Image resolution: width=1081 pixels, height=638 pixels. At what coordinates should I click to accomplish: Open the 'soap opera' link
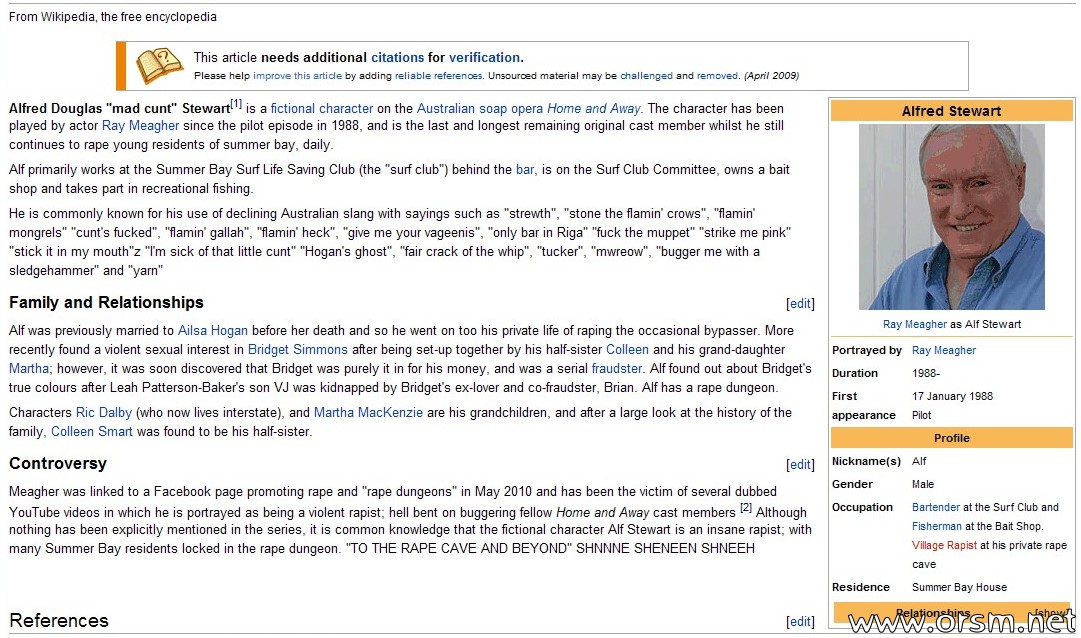point(511,108)
